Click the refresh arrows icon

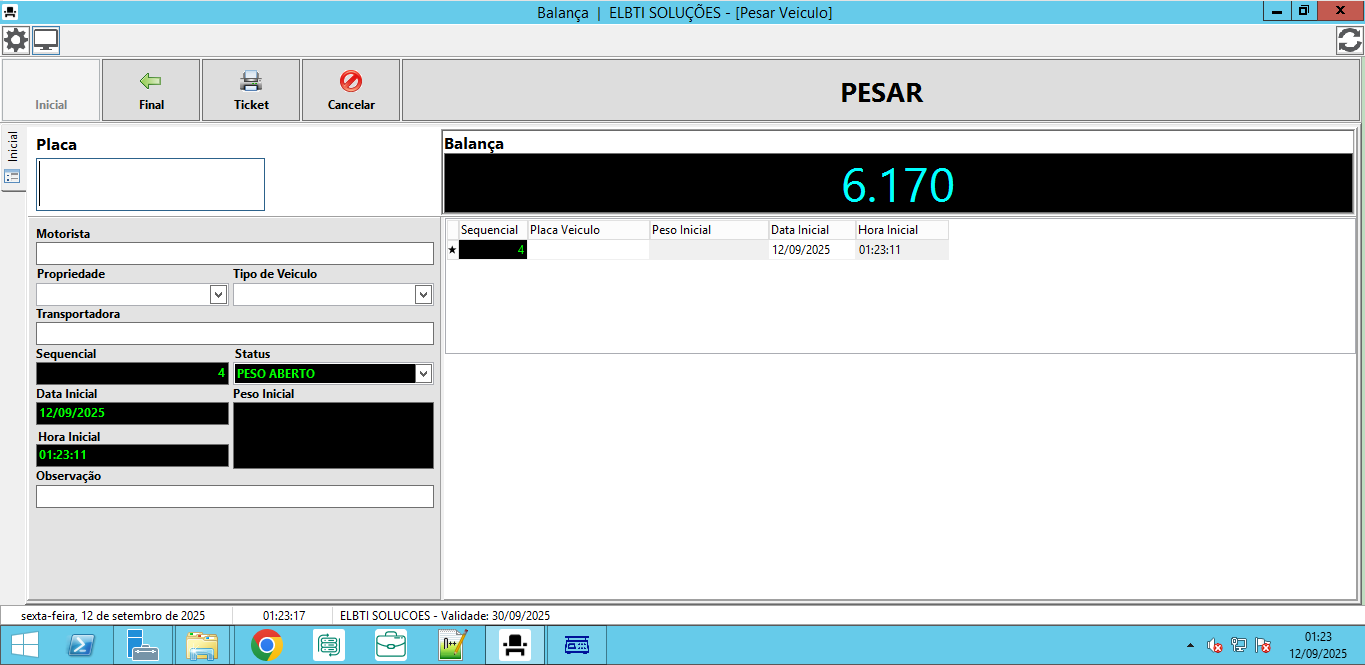tap(1349, 41)
